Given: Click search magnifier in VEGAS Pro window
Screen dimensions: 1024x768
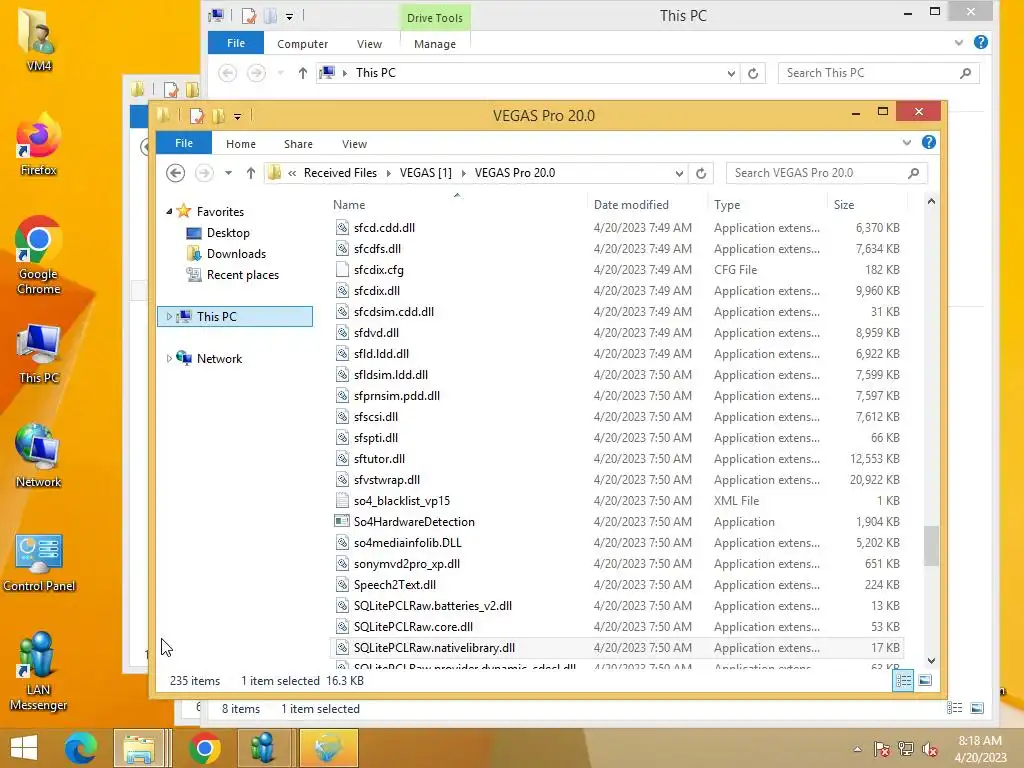Looking at the screenshot, I should (x=914, y=173).
